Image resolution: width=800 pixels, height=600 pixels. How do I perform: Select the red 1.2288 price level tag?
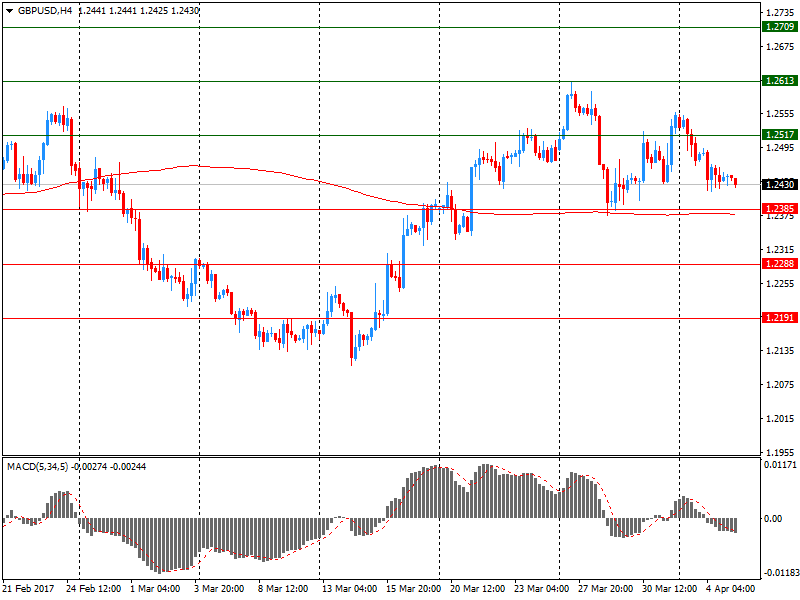(x=778, y=264)
